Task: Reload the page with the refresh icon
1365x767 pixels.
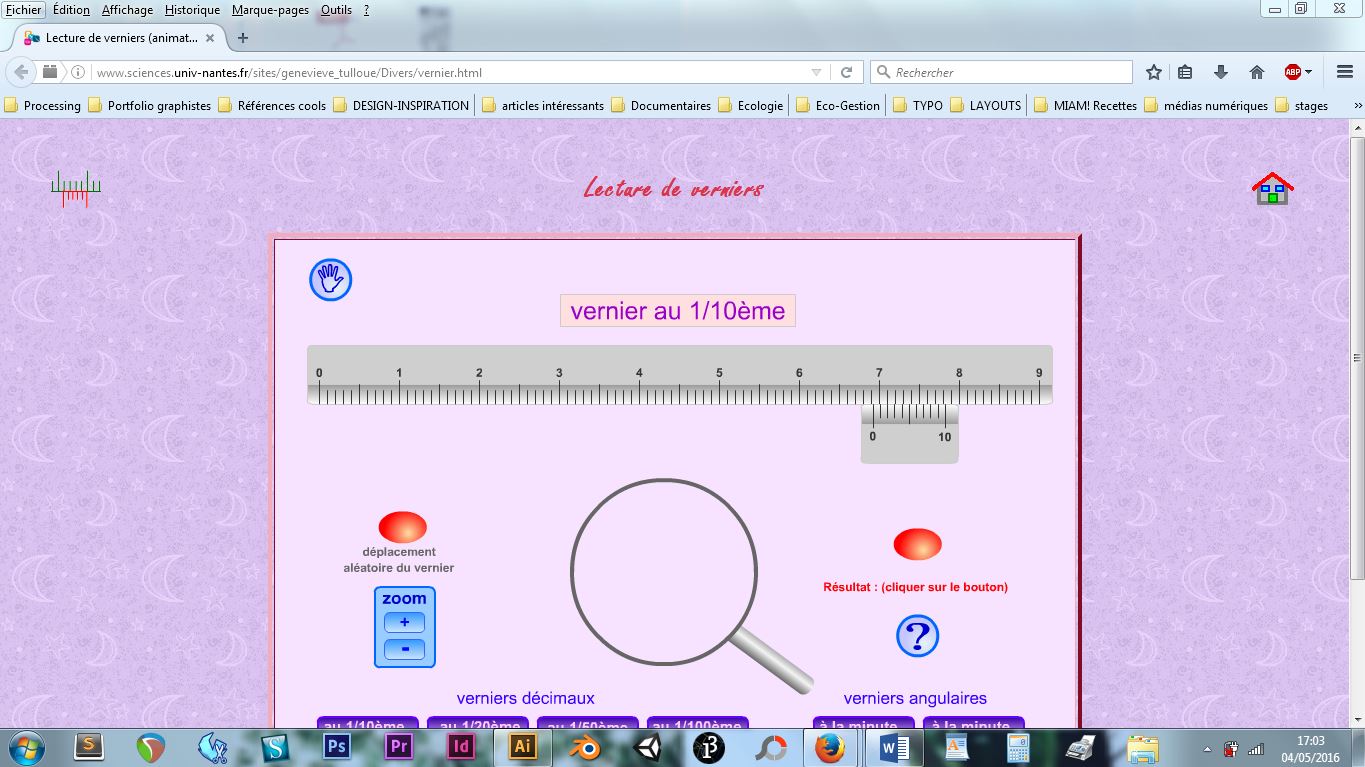Action: pyautogui.click(x=846, y=72)
